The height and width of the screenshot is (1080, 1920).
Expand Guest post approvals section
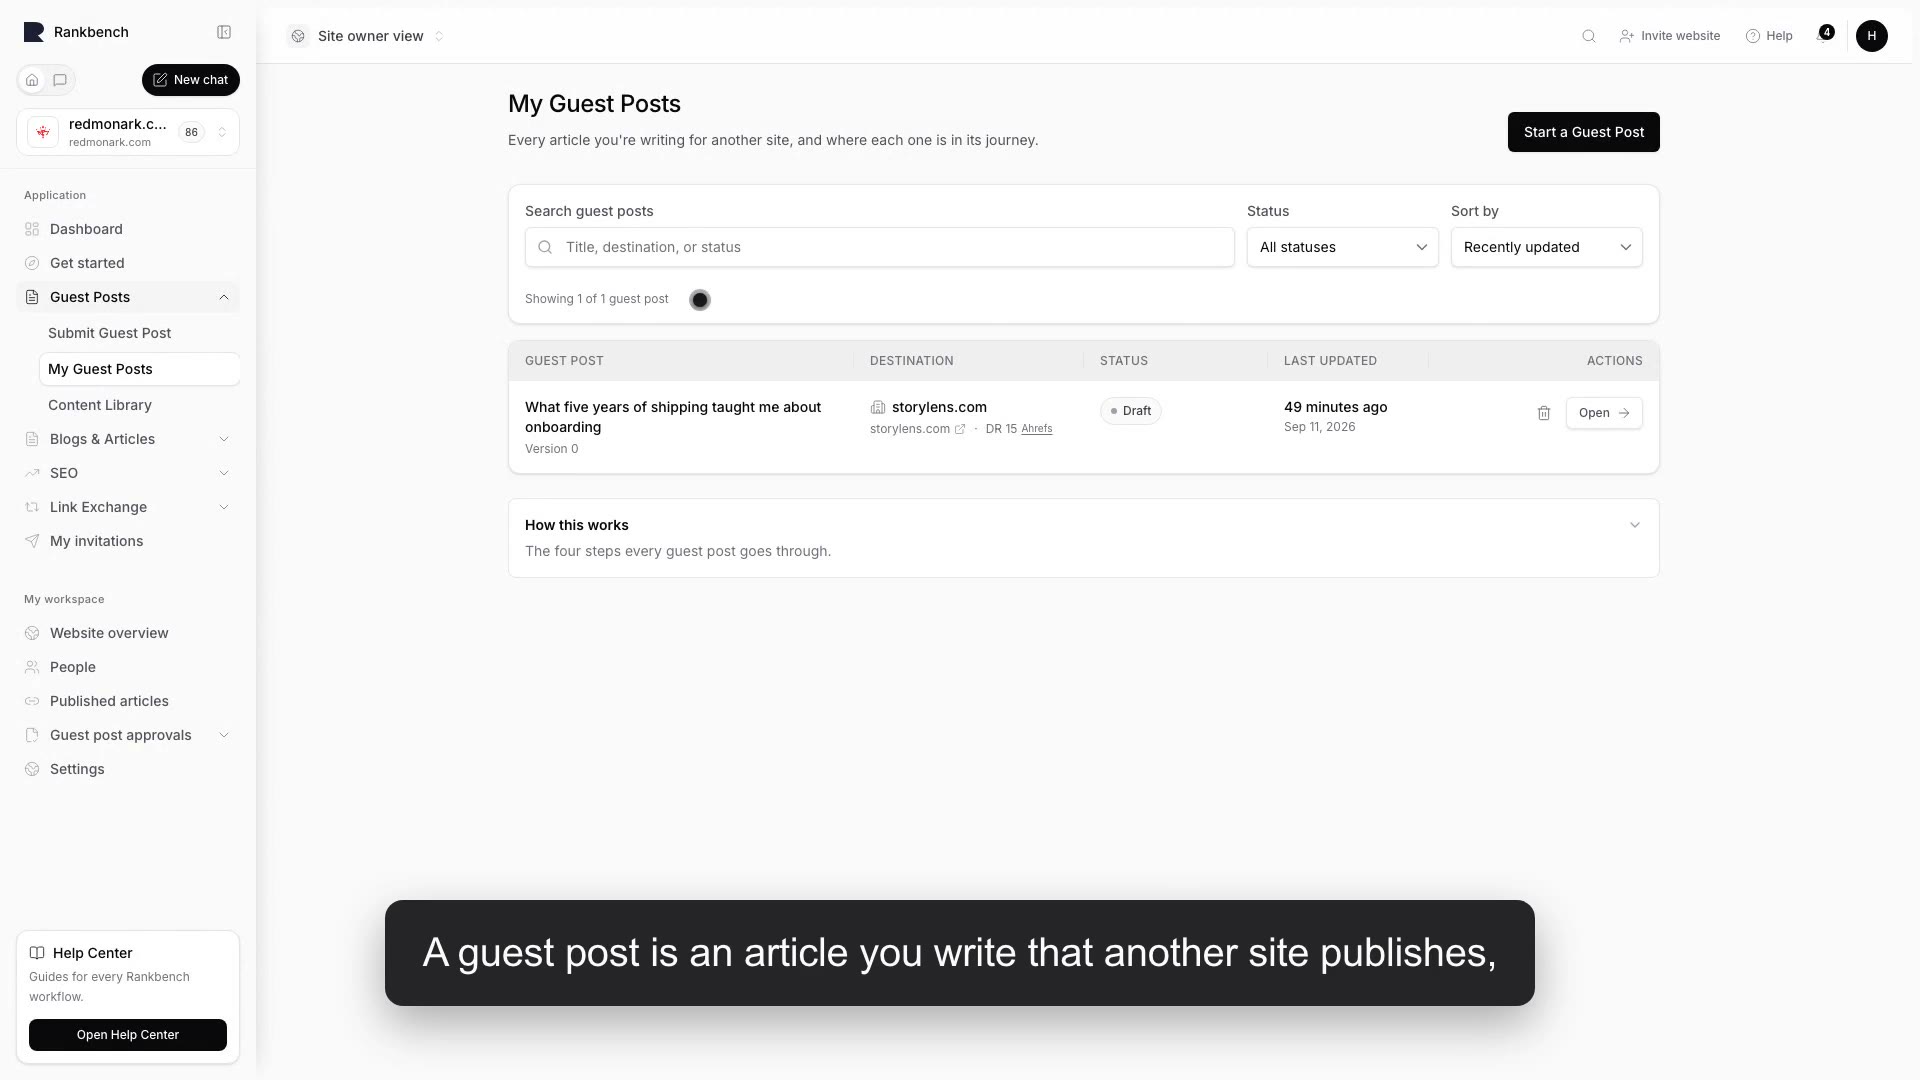[128, 735]
